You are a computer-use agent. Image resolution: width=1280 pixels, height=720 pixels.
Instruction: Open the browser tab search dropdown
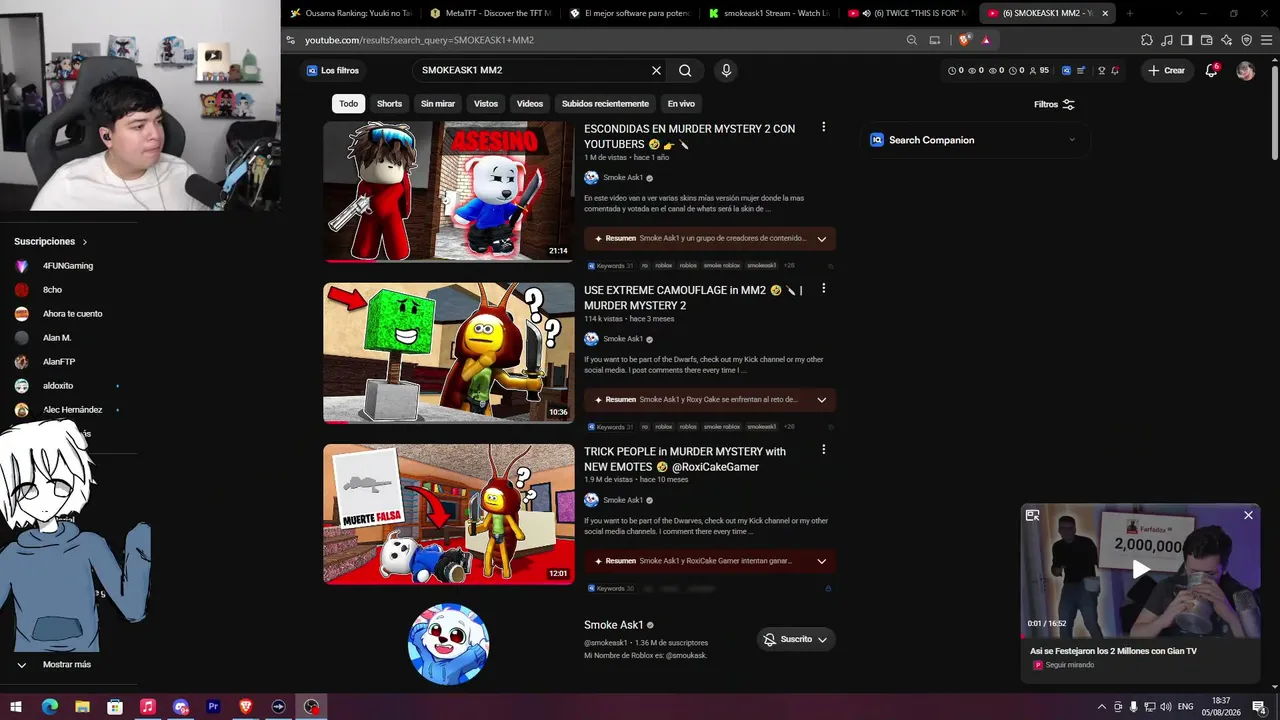point(1179,13)
